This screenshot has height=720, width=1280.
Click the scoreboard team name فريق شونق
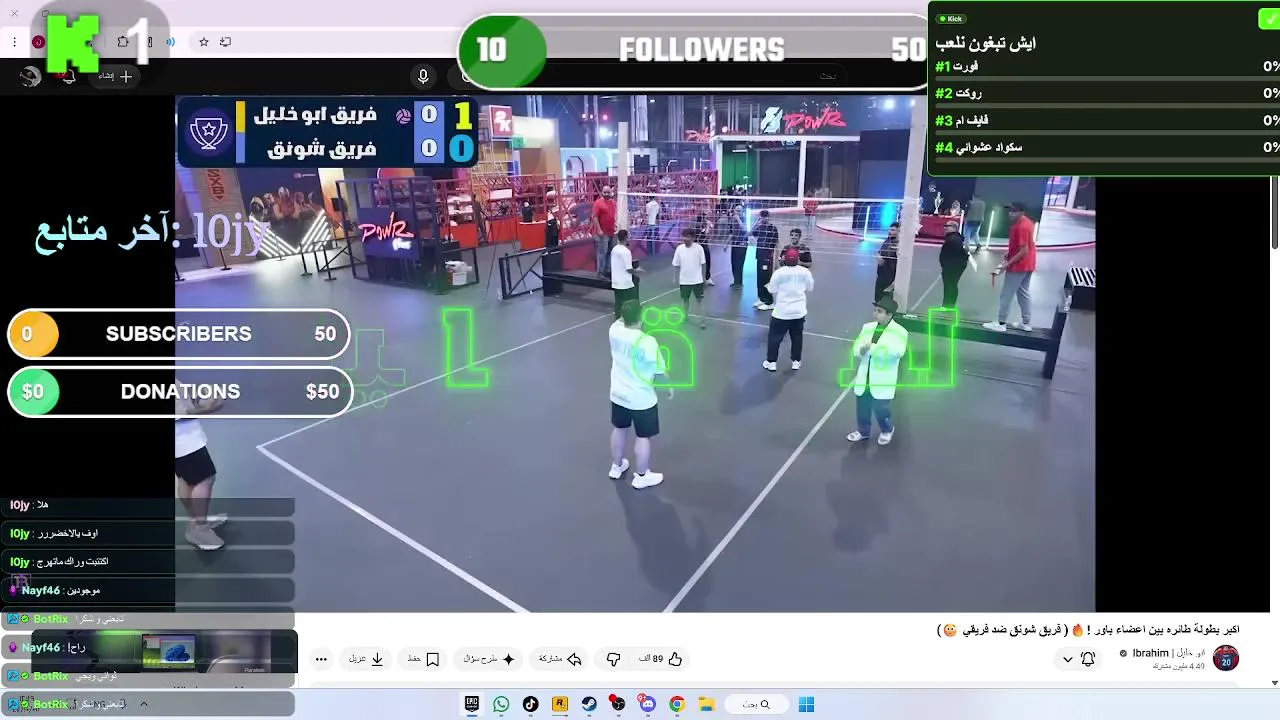pos(322,149)
